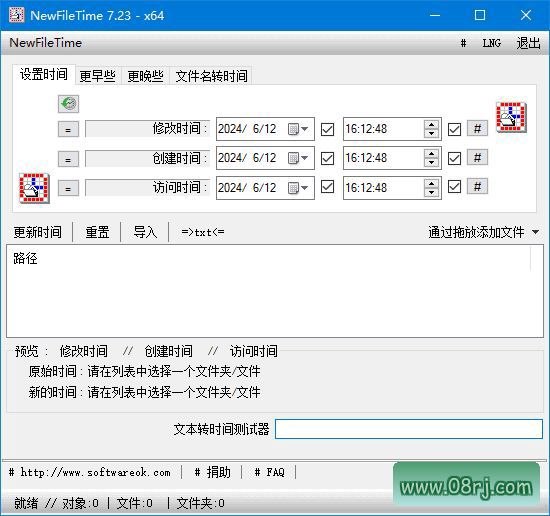The width and height of the screenshot is (550, 516).
Task: Click the # 捐助 donate link
Action: point(213,473)
